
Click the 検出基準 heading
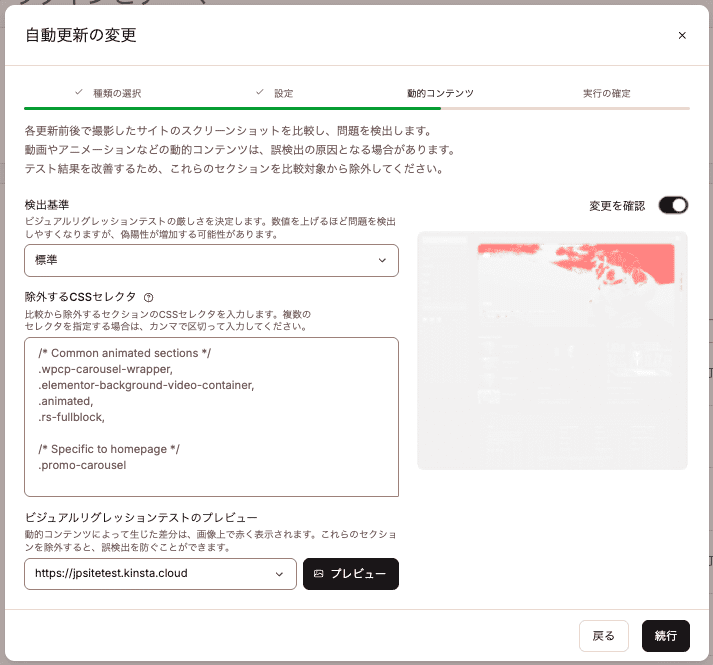coord(47,205)
